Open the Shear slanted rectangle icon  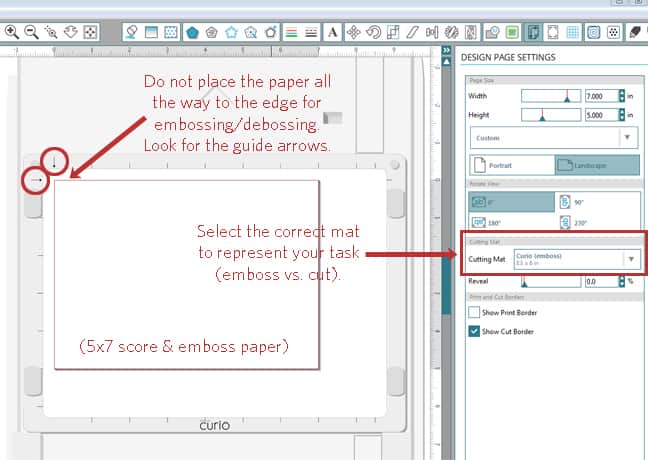[x=412, y=32]
